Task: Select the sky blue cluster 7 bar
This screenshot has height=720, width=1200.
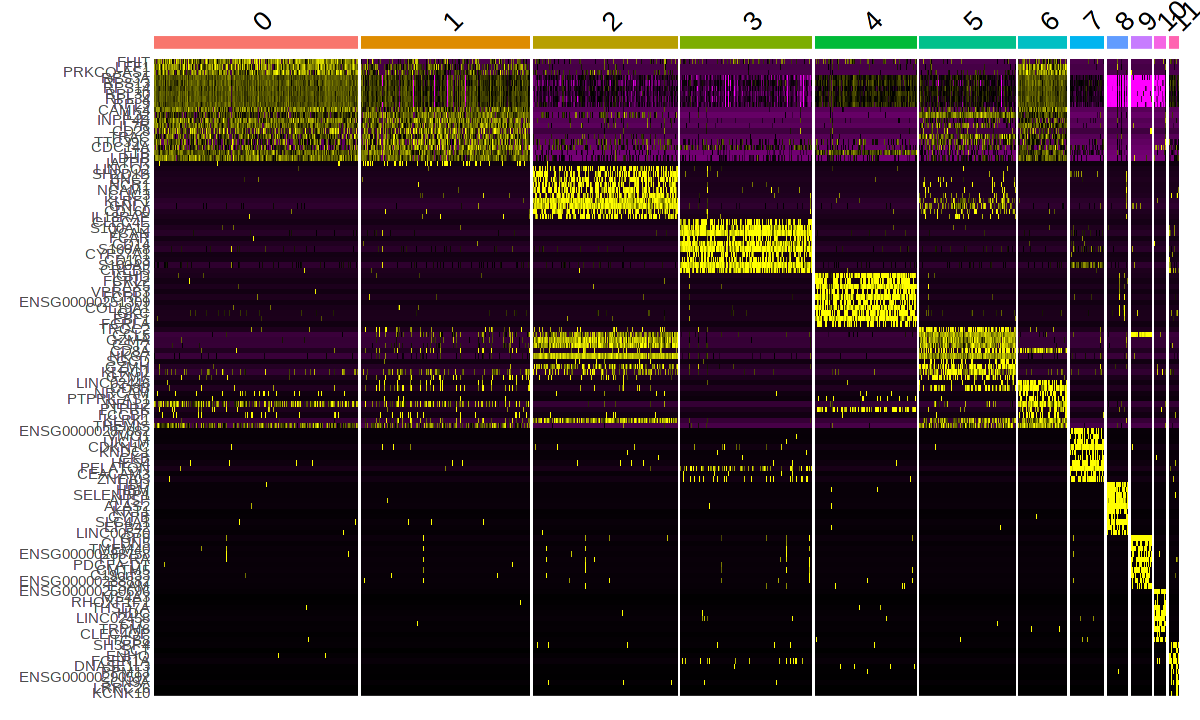Action: (1086, 42)
